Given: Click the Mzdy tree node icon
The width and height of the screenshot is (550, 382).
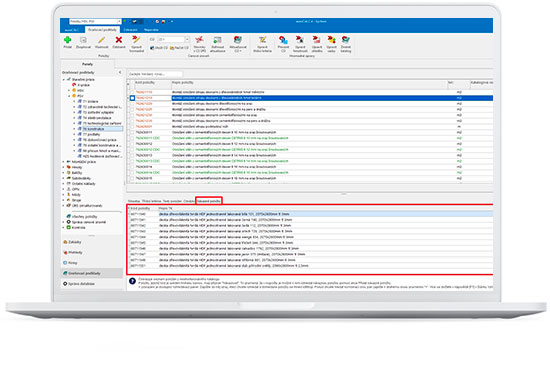Looking at the screenshot, I should click(69, 194).
